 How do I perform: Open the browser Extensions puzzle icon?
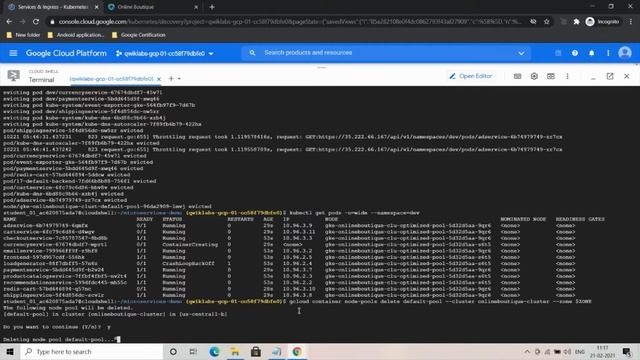click(x=576, y=22)
